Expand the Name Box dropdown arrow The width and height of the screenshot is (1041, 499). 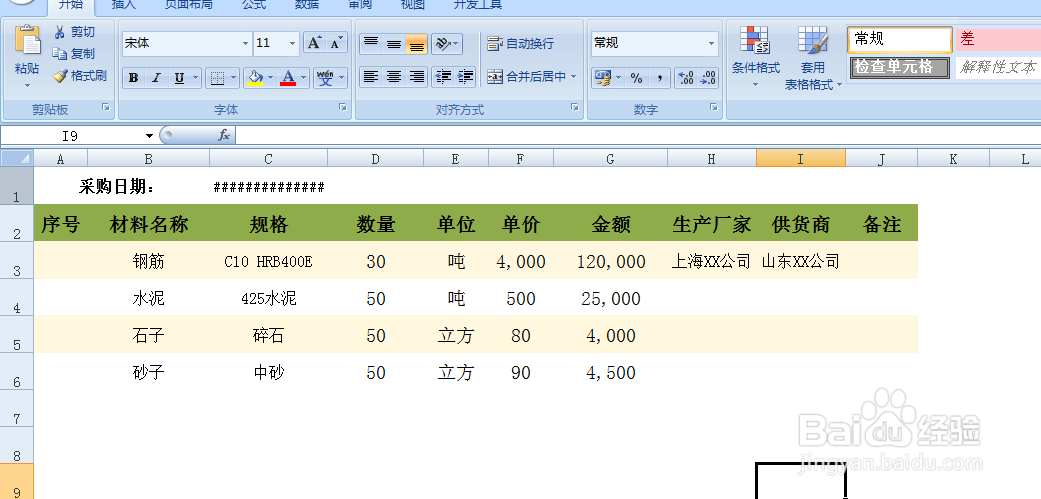[x=149, y=136]
